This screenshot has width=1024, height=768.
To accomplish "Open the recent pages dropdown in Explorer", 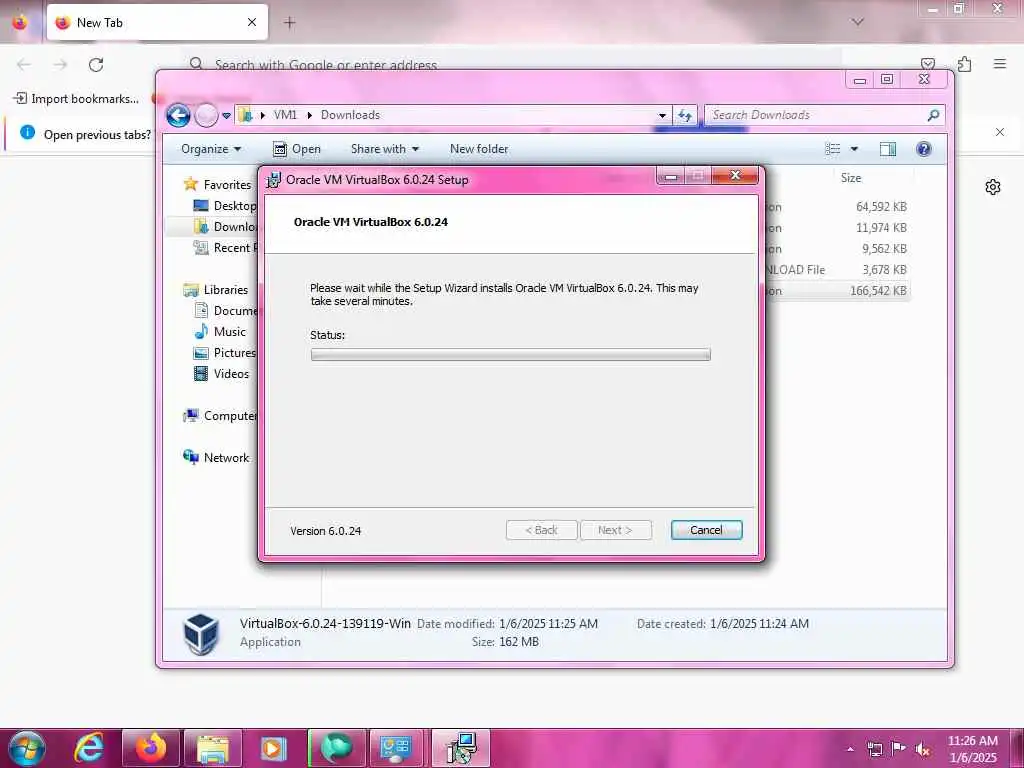I will pos(227,116).
